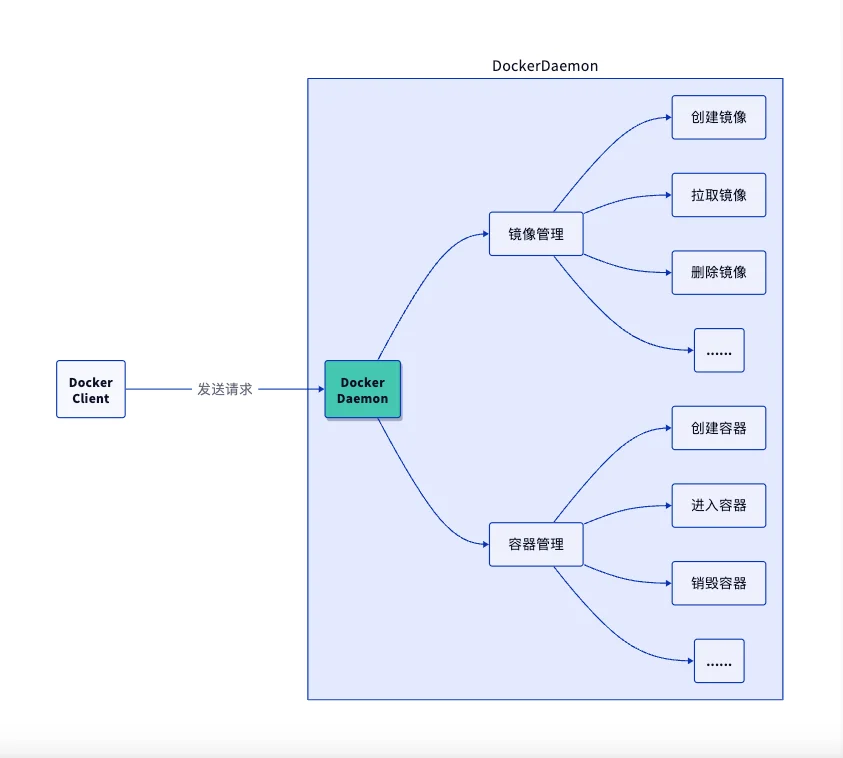Viewport: 843px width, 758px height.
Task: Select the green Docker Daemon node
Action: (362, 390)
